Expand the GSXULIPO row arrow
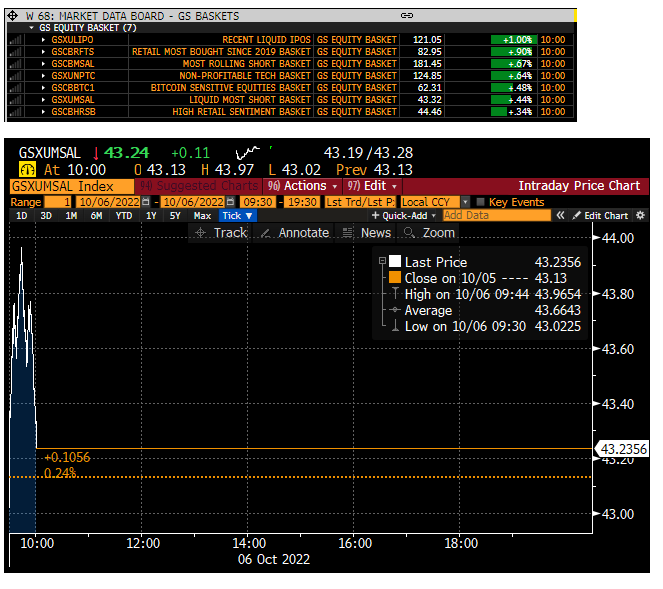663x589 pixels. (43, 40)
